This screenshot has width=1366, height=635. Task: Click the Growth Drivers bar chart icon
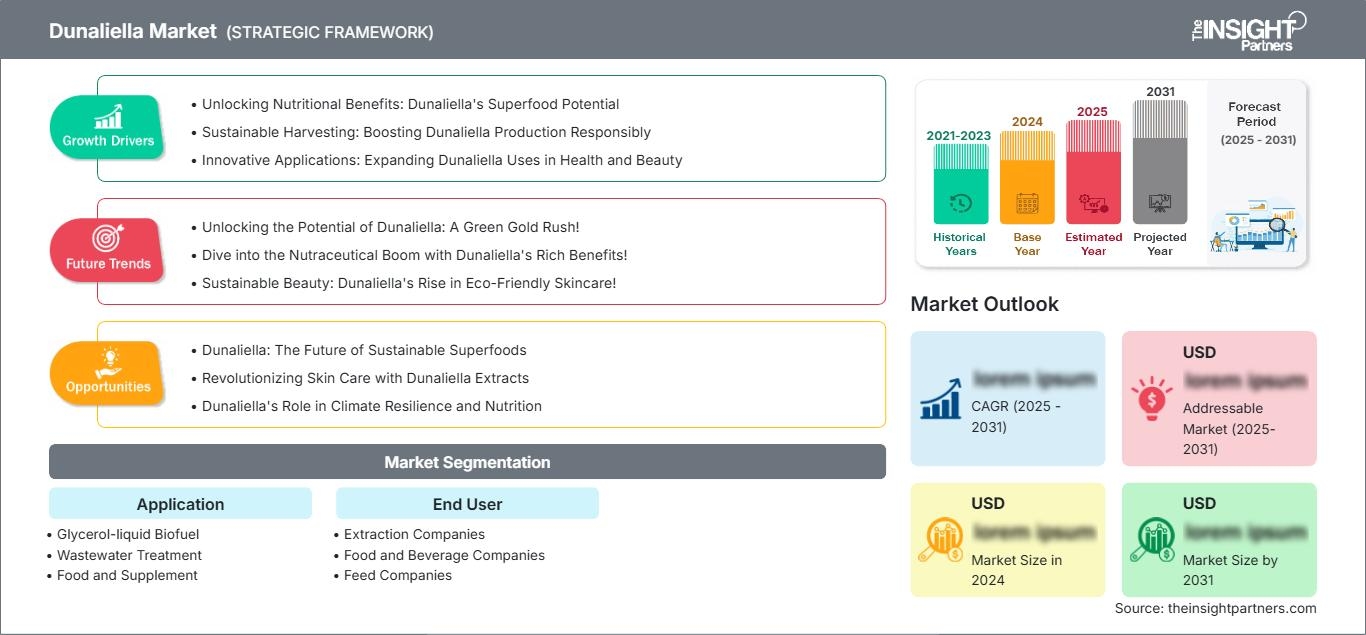(108, 116)
